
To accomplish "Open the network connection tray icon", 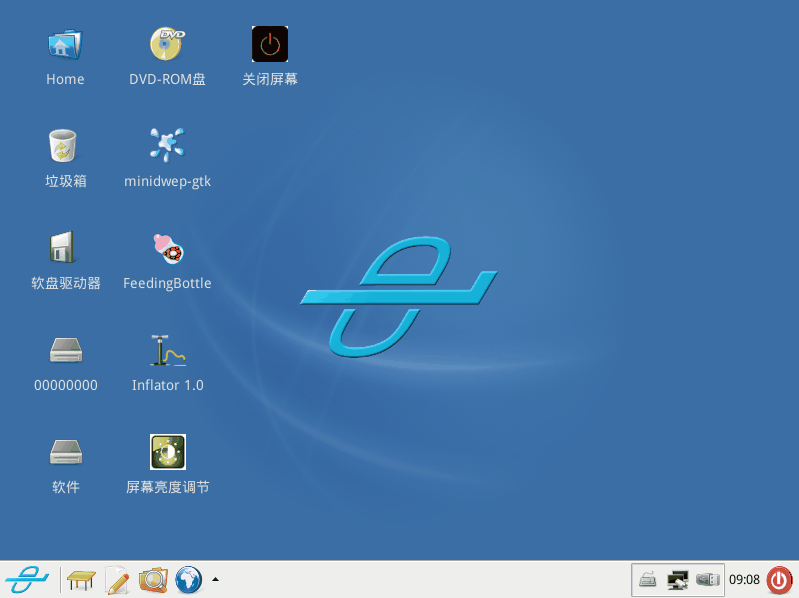I will coord(678,580).
